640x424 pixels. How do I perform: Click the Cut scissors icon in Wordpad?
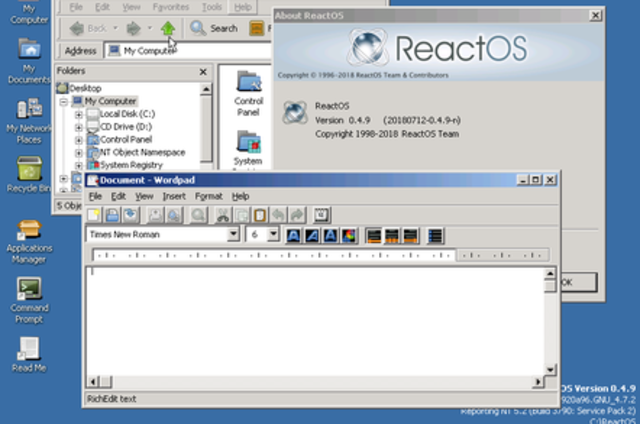(x=223, y=215)
